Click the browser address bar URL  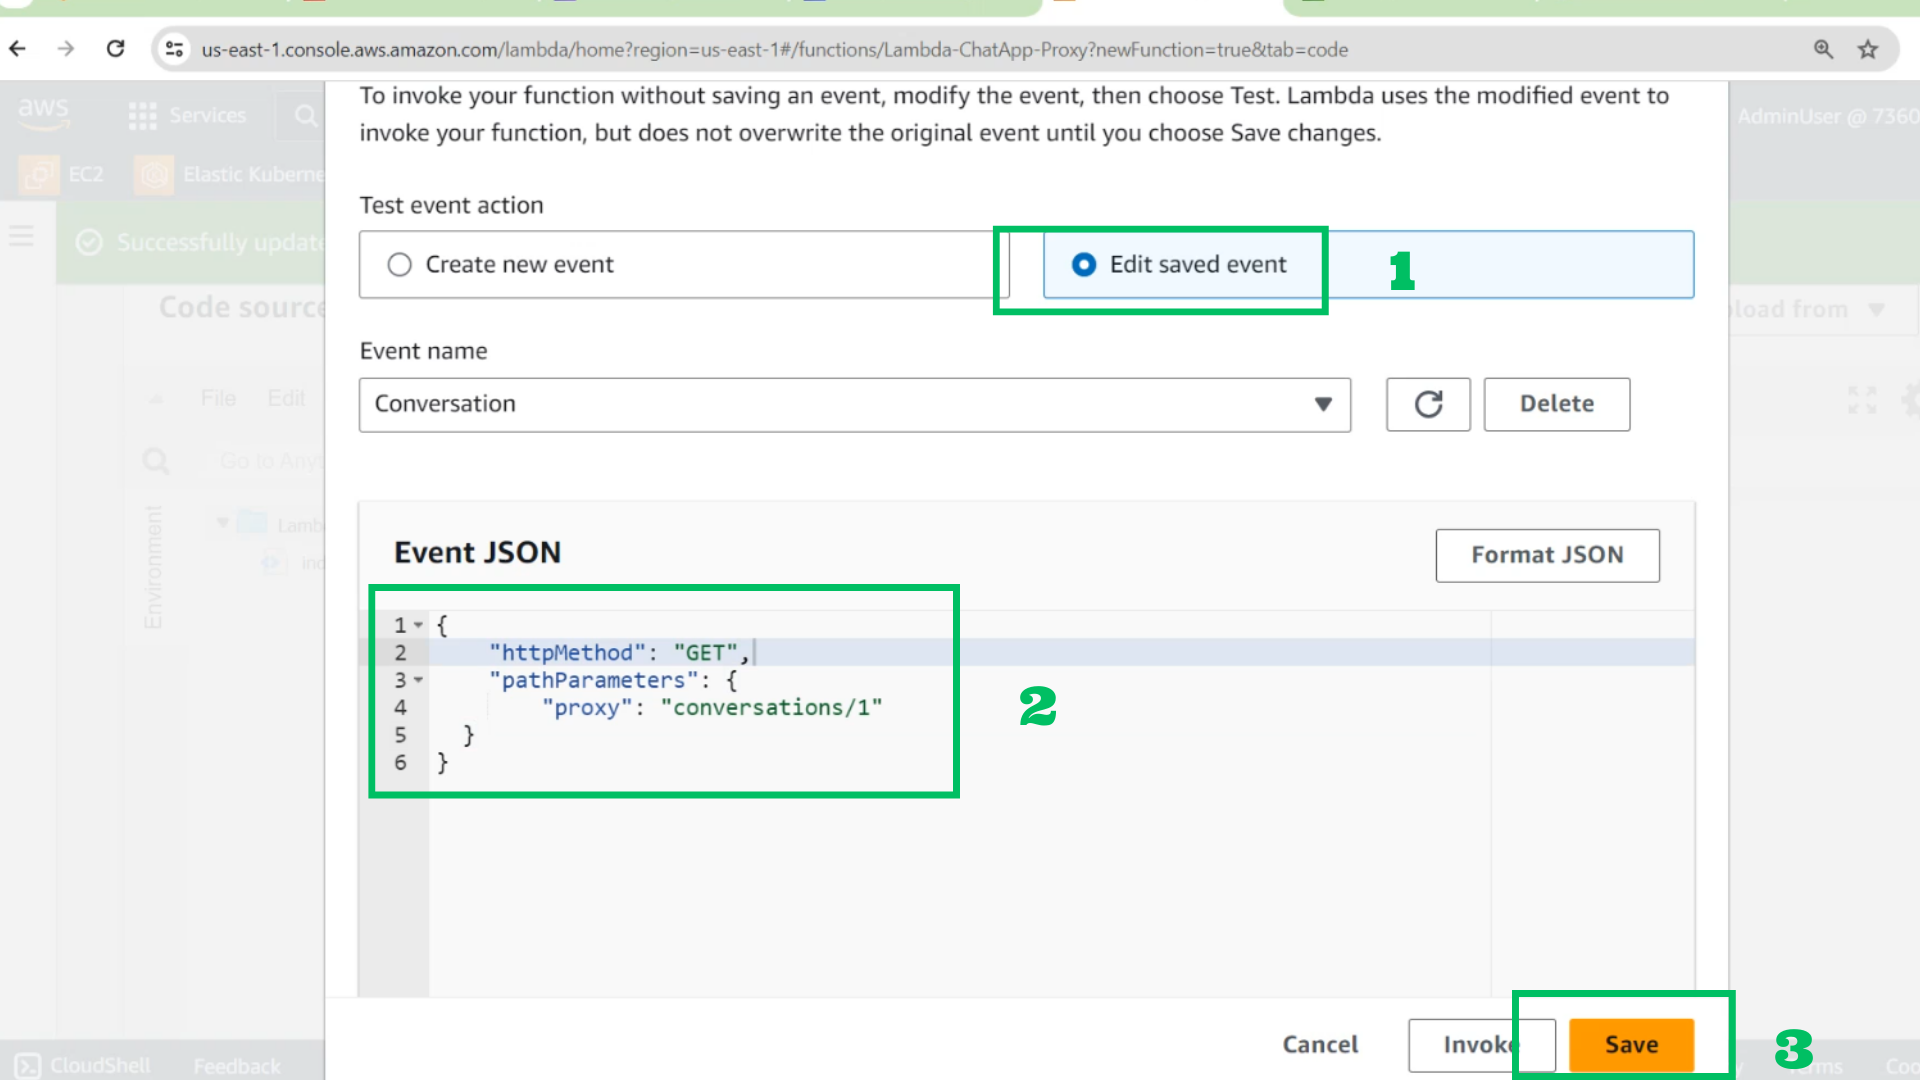pos(775,50)
